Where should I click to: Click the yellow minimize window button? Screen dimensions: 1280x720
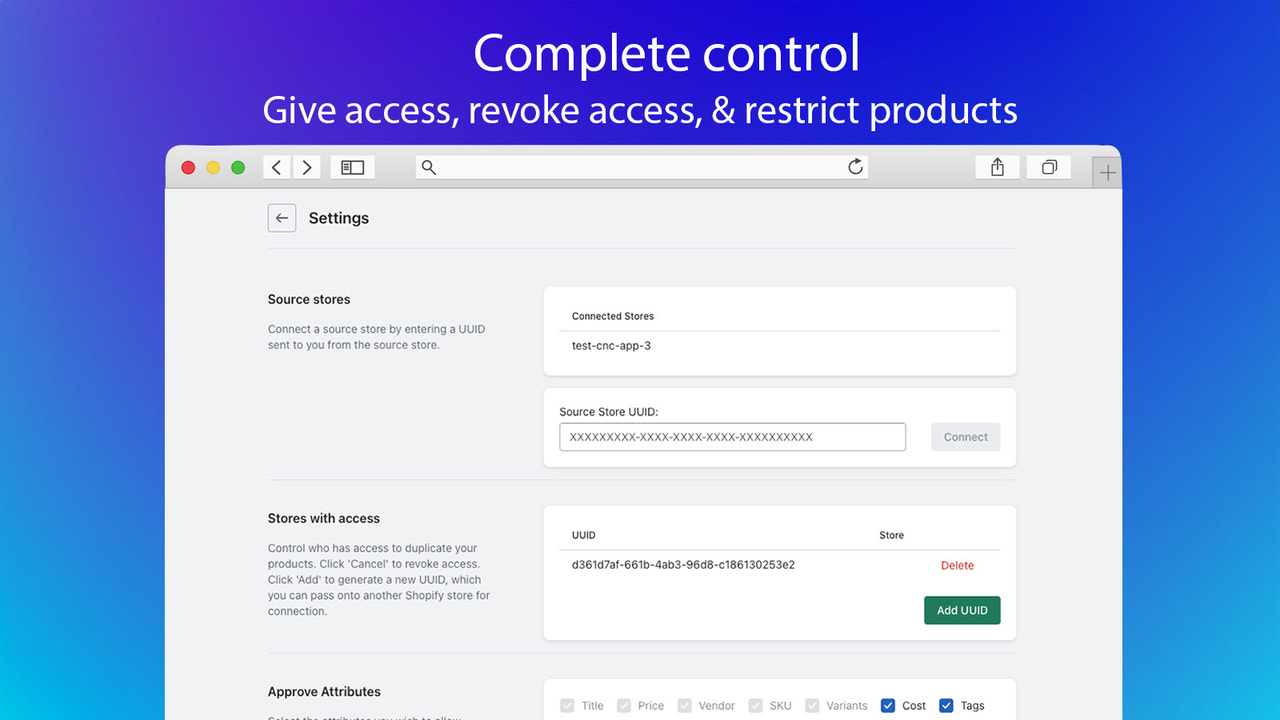tap(213, 168)
